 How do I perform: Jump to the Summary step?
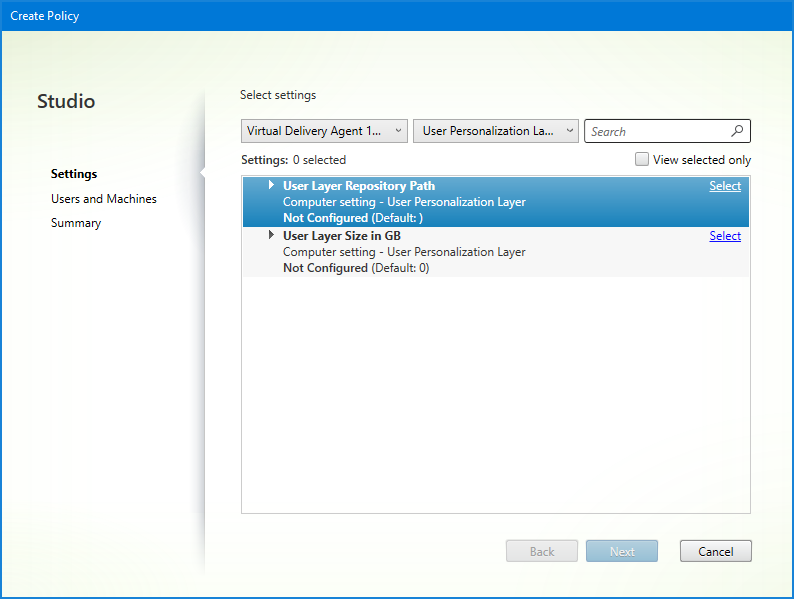pos(76,223)
